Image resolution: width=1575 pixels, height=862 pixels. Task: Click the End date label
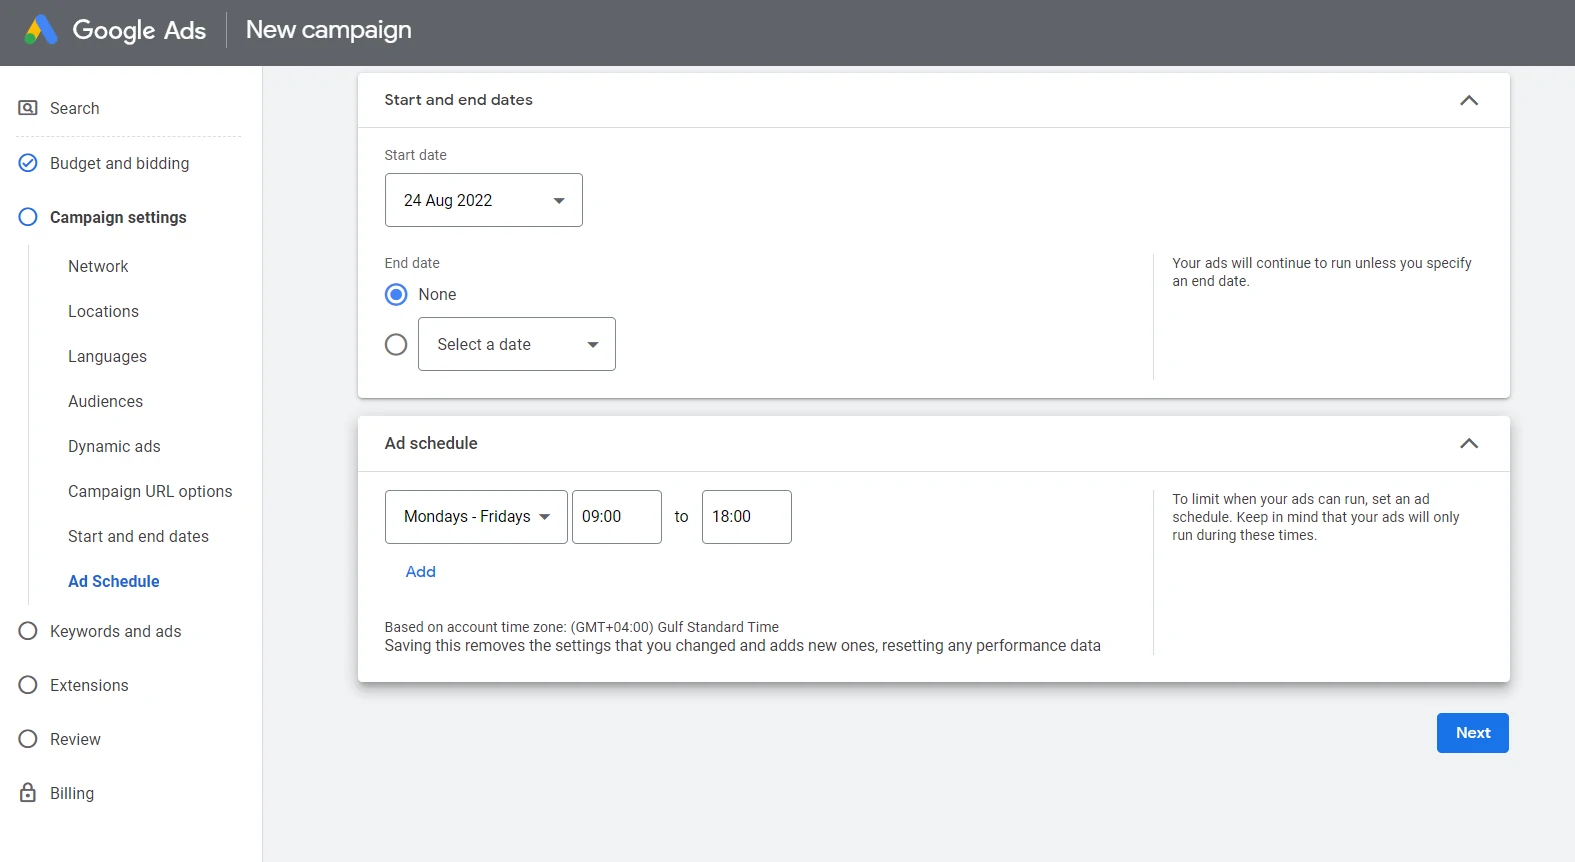coord(412,263)
